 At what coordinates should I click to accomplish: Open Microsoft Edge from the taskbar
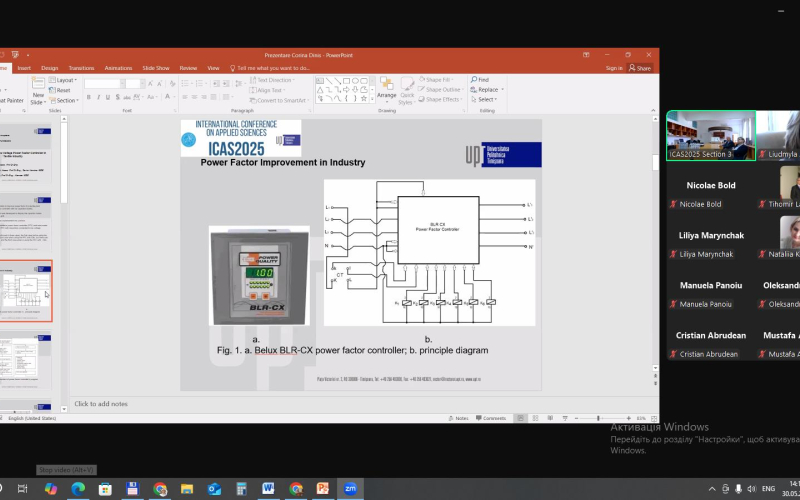coord(78,488)
